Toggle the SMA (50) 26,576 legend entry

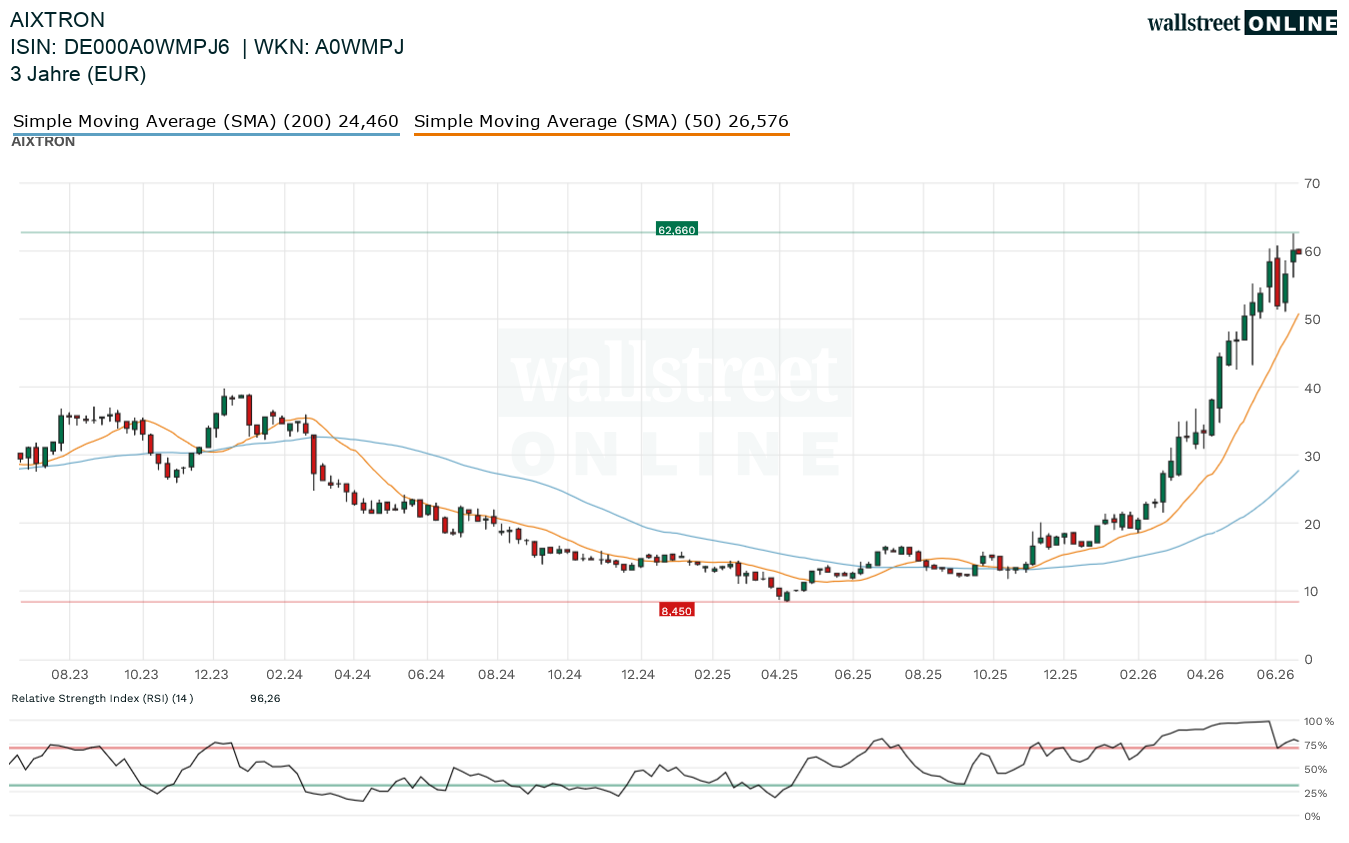[601, 122]
